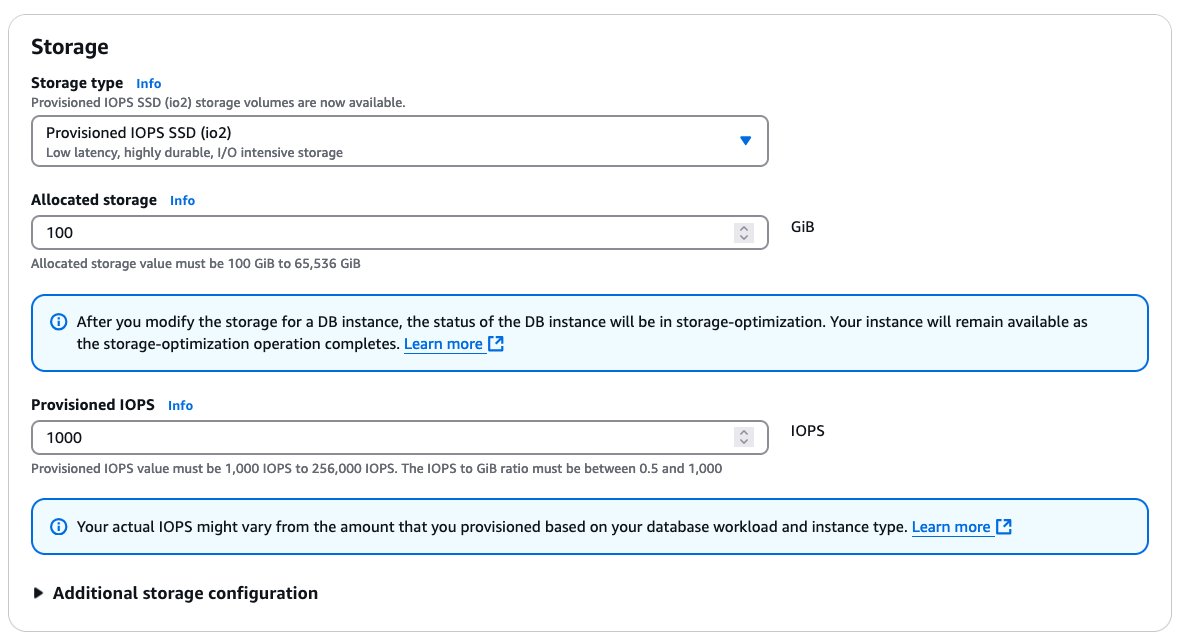Click the Allocated storage stepper arrows

tap(744, 232)
